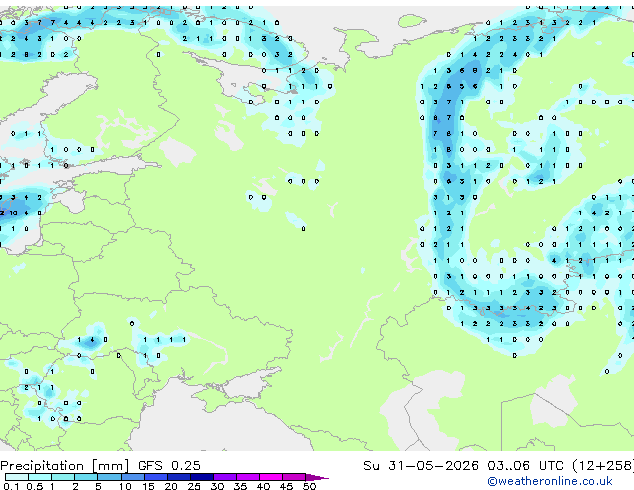Click the 35–40 mm legend swatch
Screen dimensions: 634x490
(248, 477)
